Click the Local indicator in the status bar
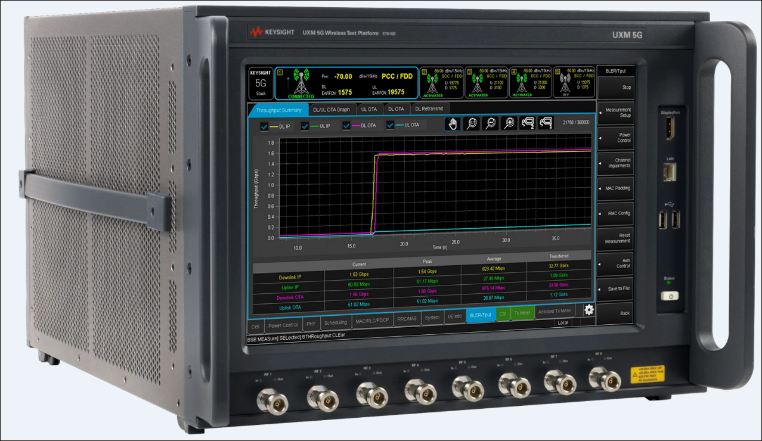 click(x=563, y=322)
